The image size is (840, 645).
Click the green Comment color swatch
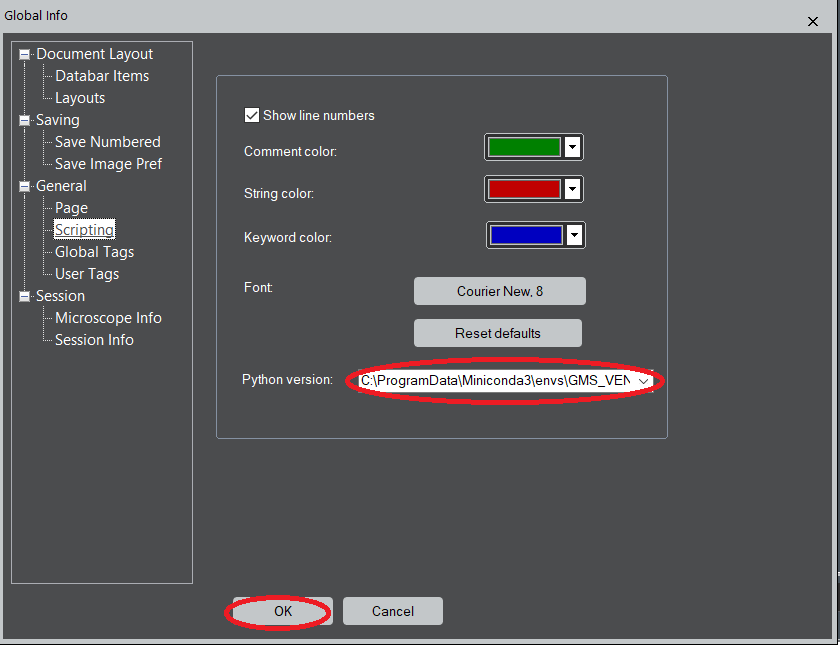[x=524, y=148]
